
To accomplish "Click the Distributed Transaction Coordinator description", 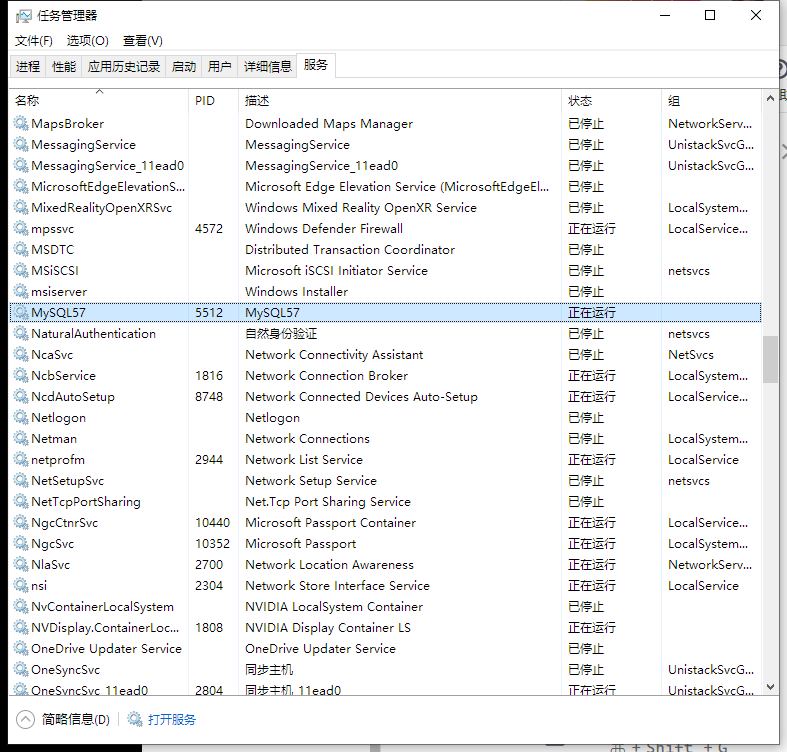I will [350, 249].
